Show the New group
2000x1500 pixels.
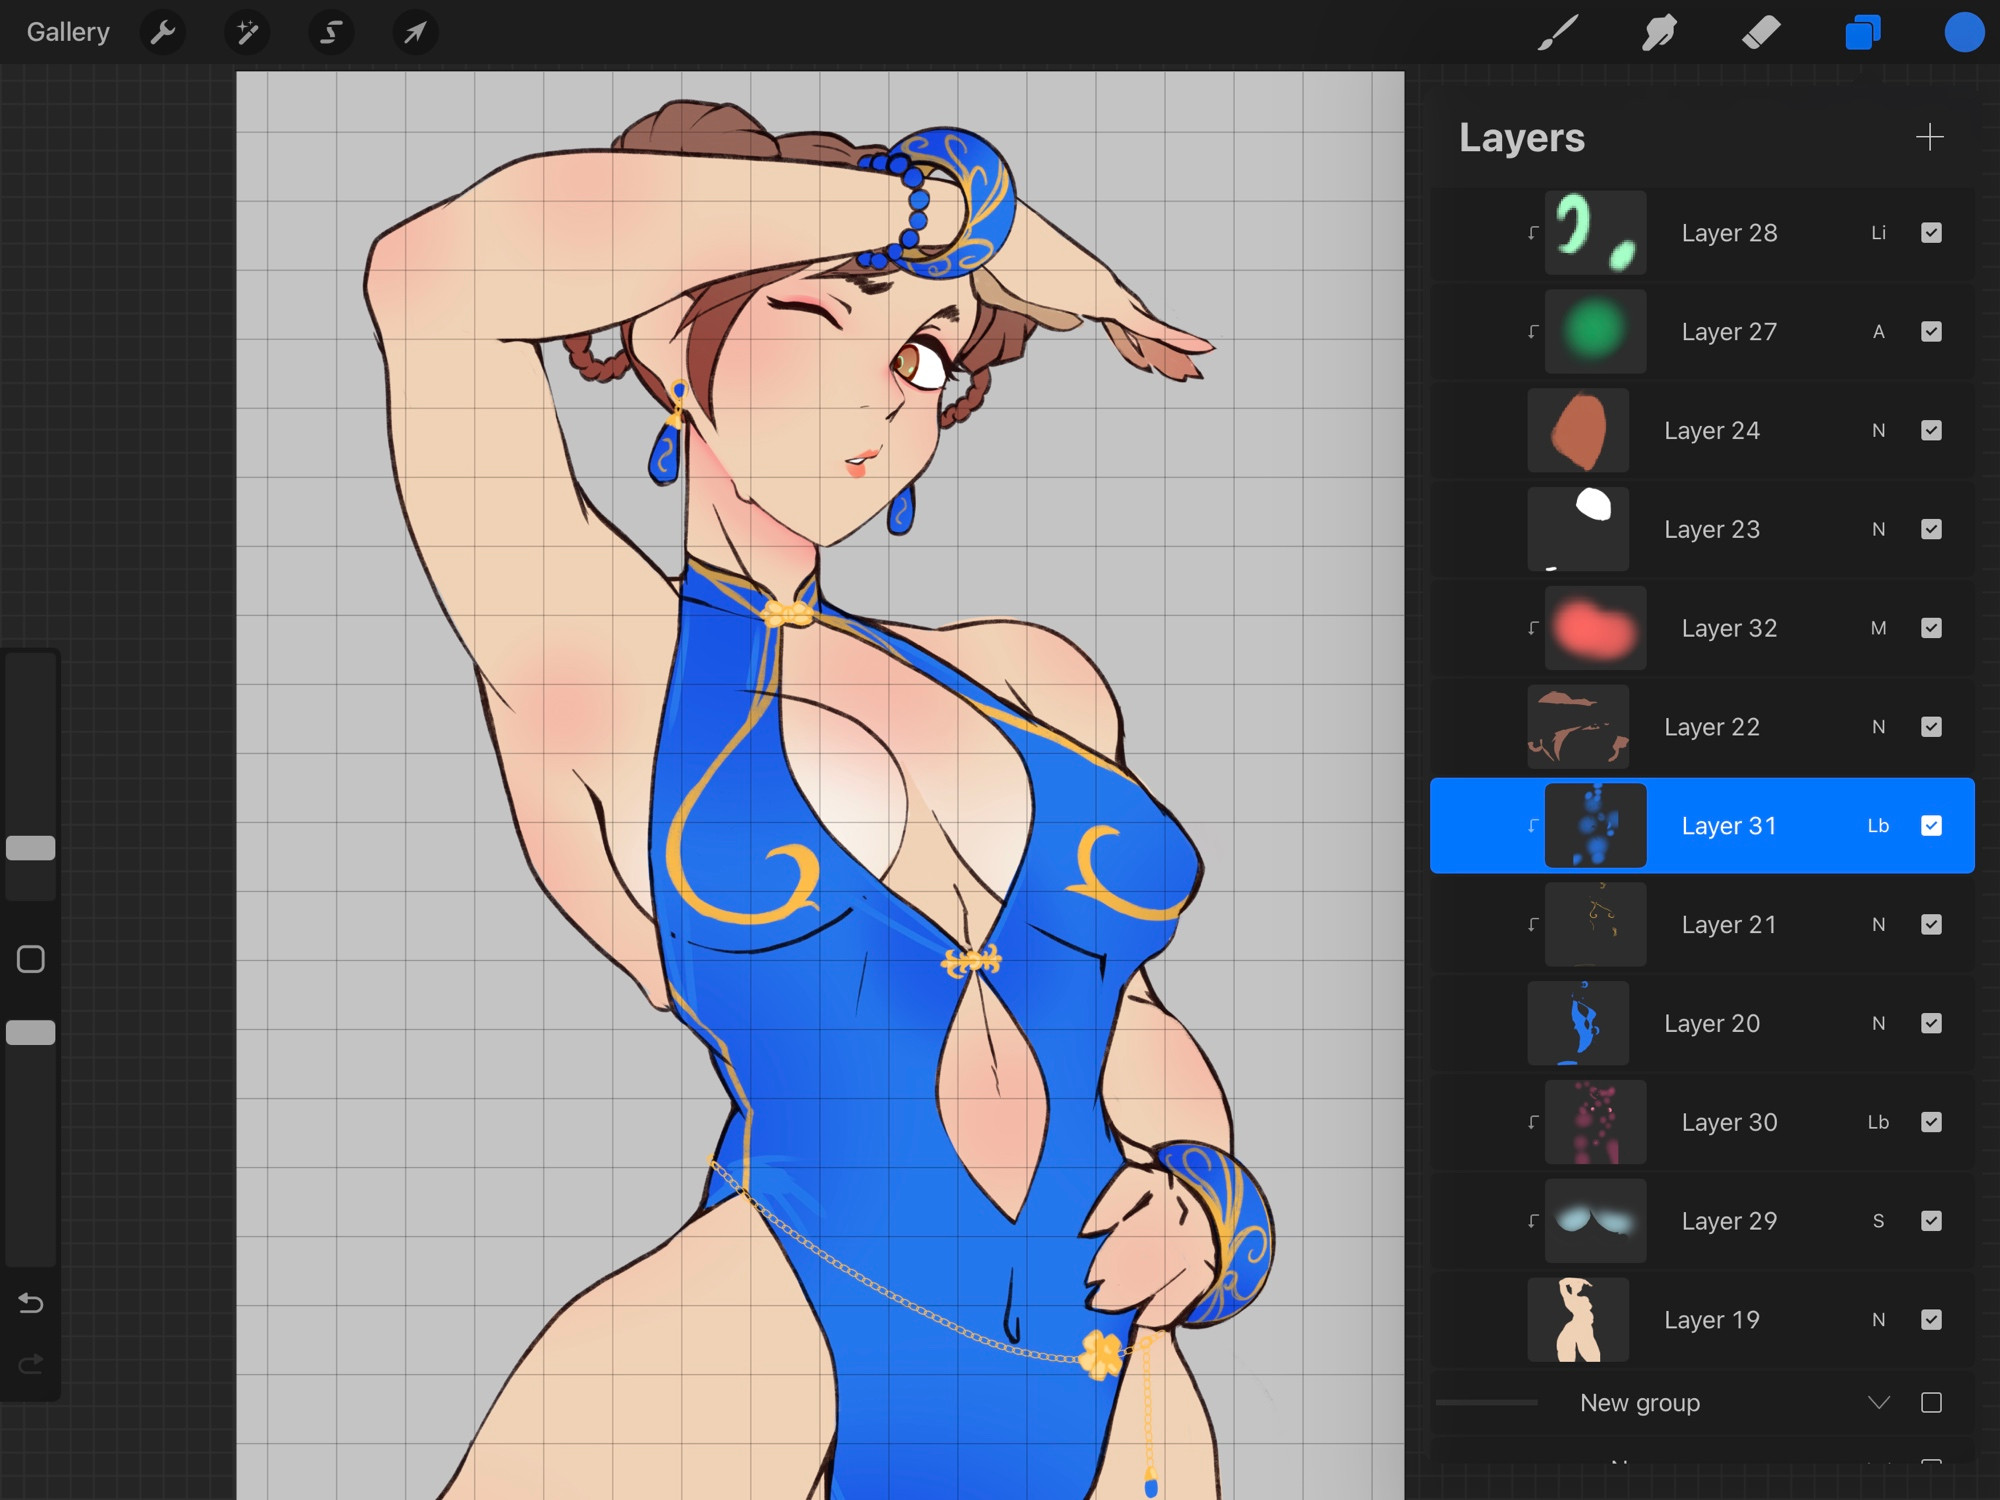tap(1931, 1403)
